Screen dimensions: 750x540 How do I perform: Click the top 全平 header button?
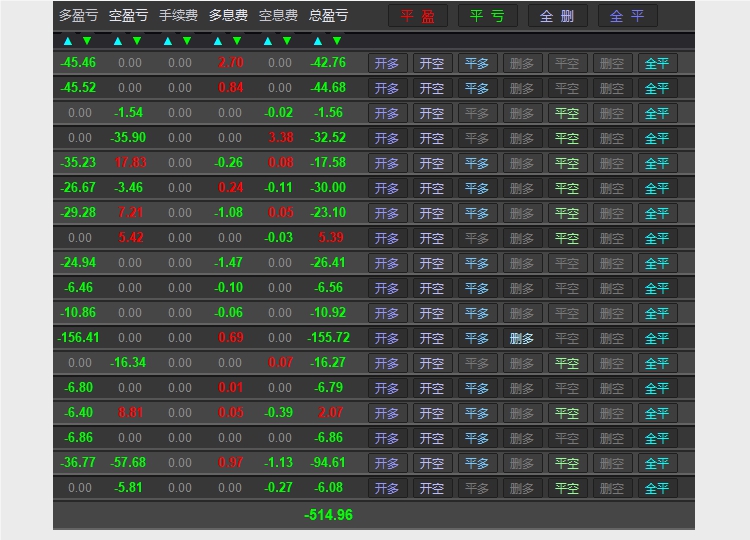[x=628, y=16]
